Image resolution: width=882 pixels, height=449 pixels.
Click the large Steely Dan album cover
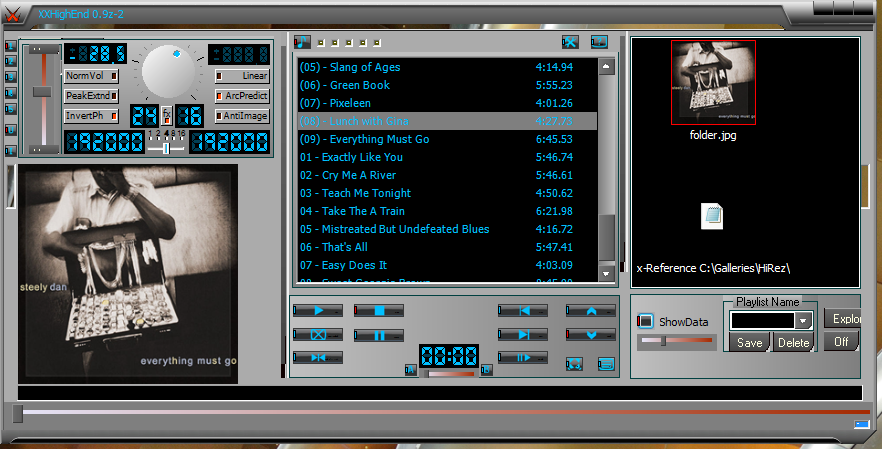[128, 274]
